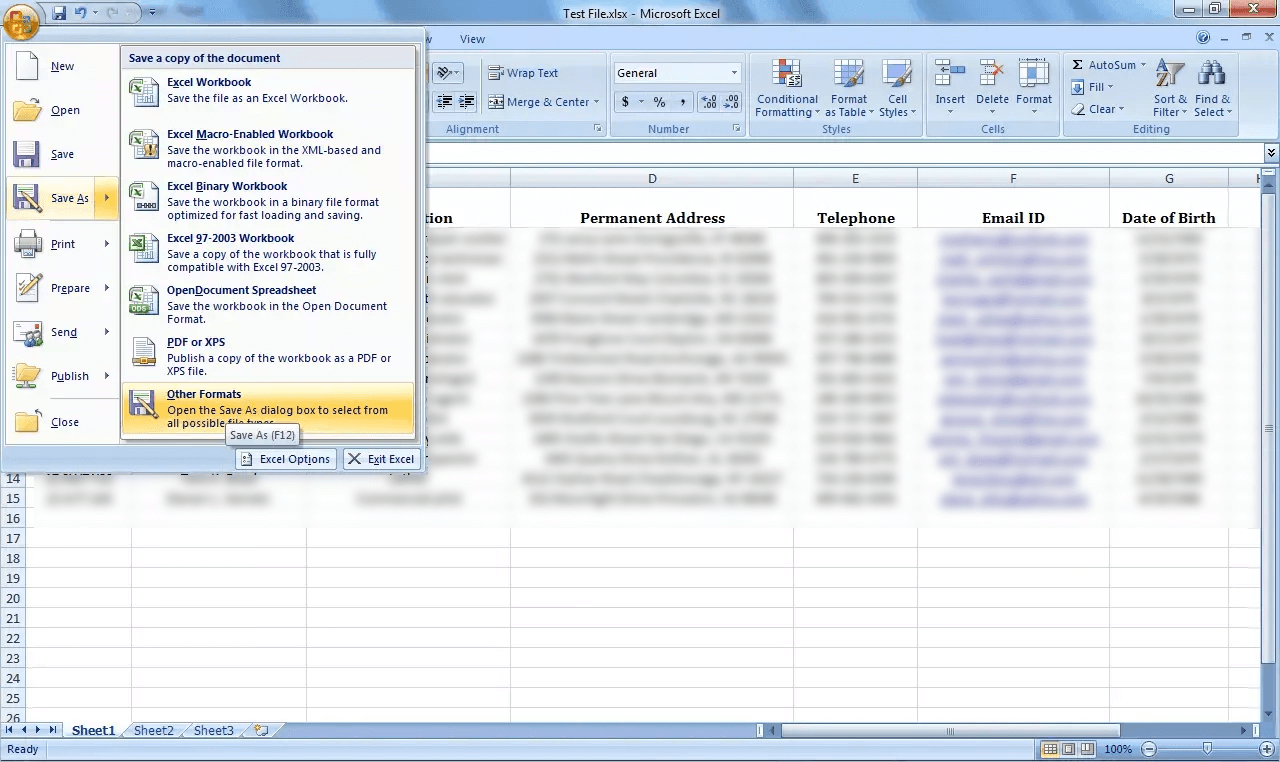Viewport: 1280px width, 762px height.
Task: Open Conditional Formatting options
Action: pos(786,88)
